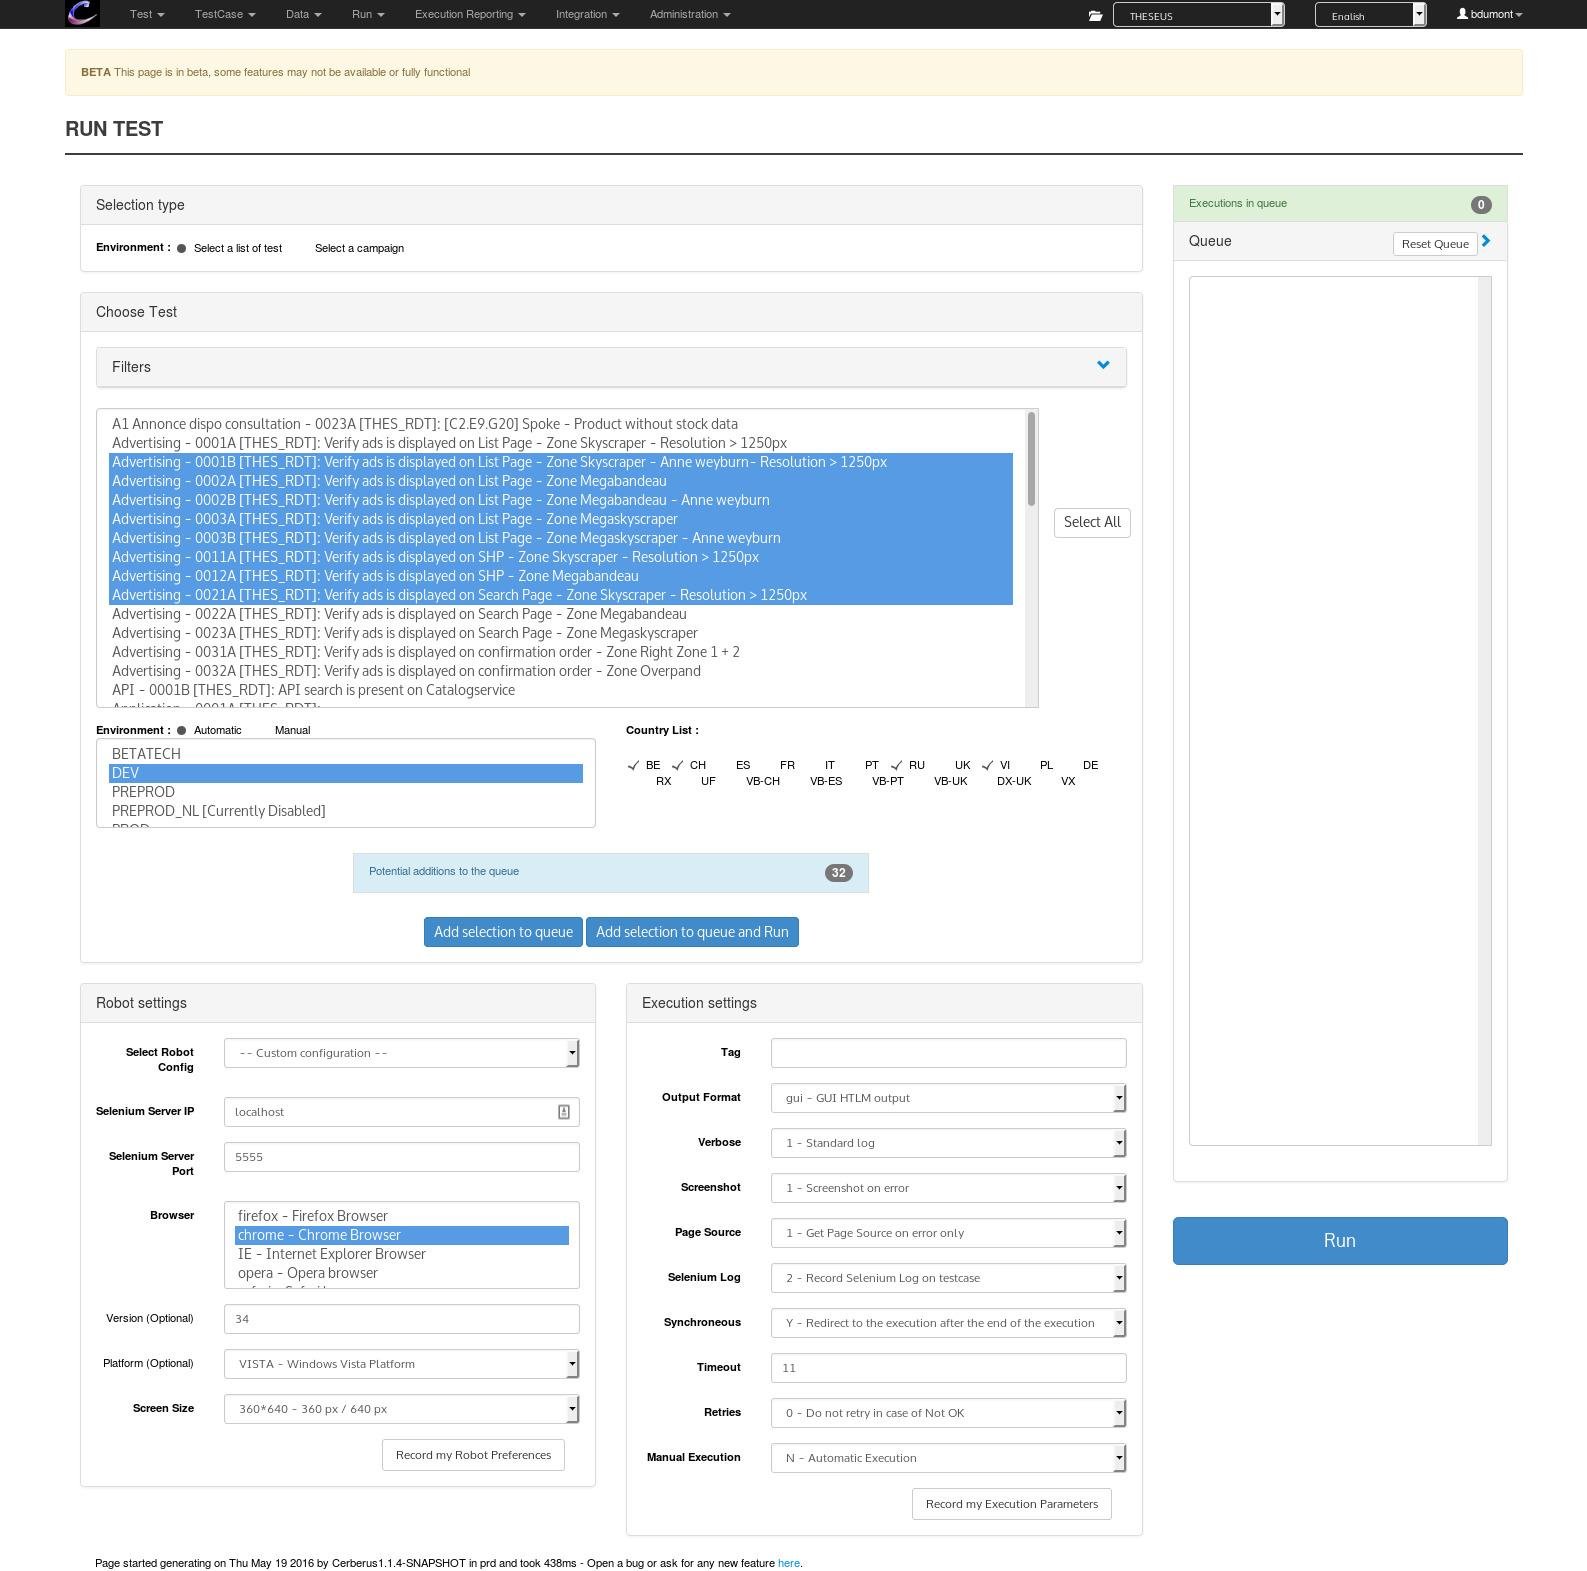This screenshot has width=1587, height=1571.
Task: Click Add selection to queue and Run
Action: [692, 932]
